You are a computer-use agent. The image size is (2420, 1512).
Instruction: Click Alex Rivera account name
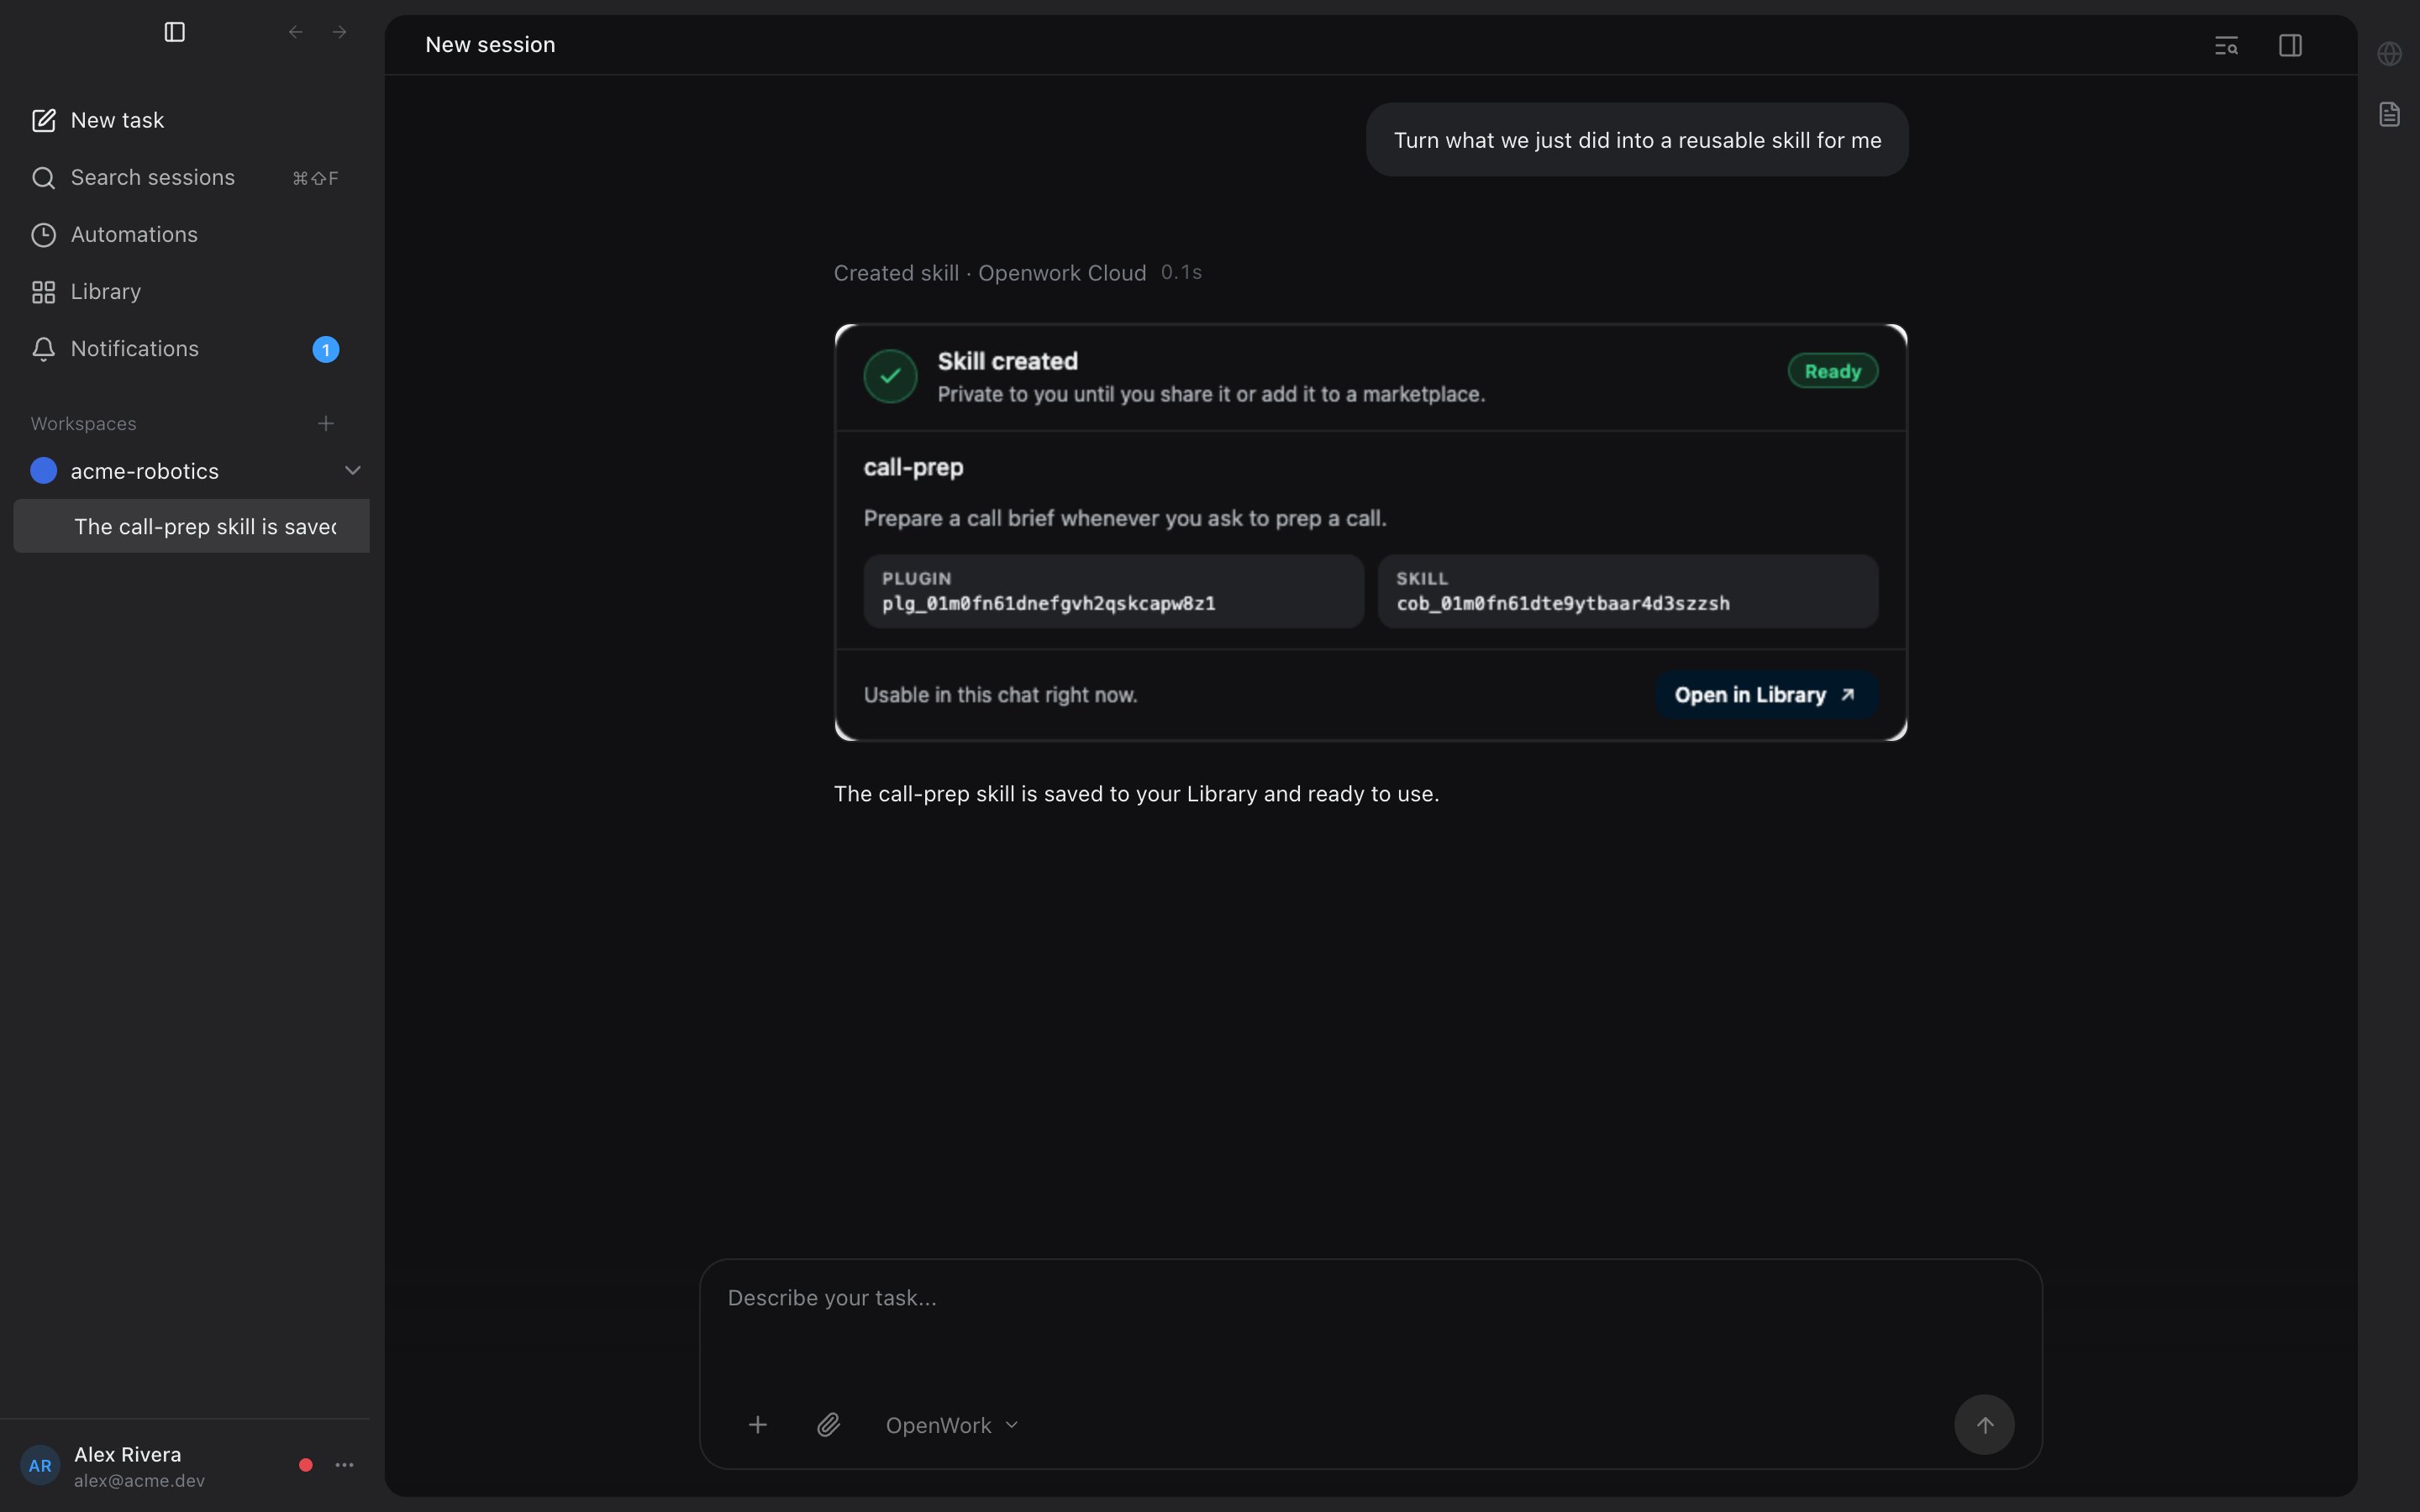128,1454
